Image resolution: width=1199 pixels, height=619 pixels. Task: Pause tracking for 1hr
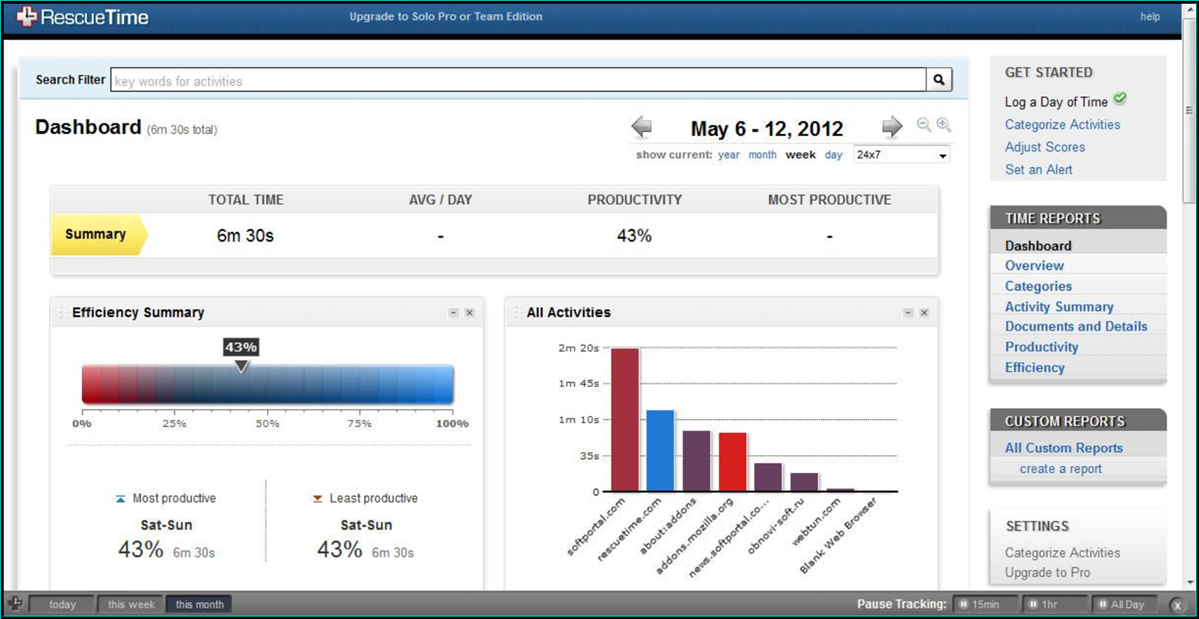(x=1055, y=604)
